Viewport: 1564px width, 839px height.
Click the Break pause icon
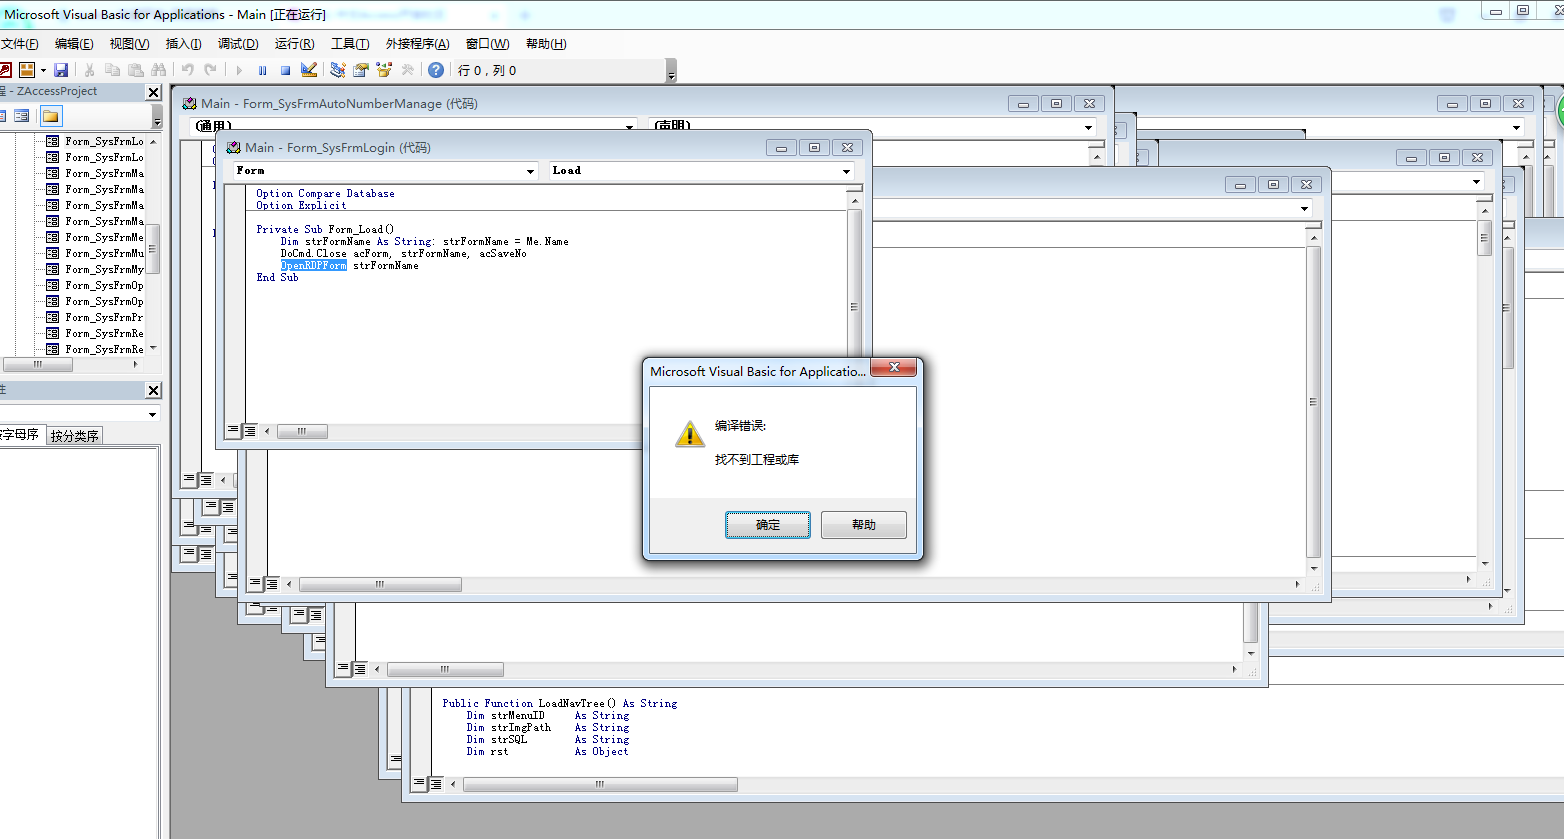262,70
